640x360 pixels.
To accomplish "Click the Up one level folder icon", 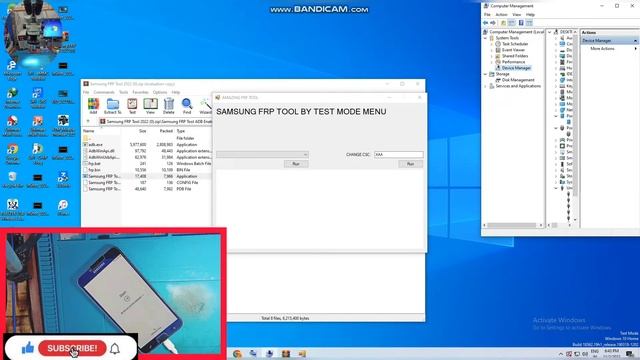I will click(x=503, y=23).
